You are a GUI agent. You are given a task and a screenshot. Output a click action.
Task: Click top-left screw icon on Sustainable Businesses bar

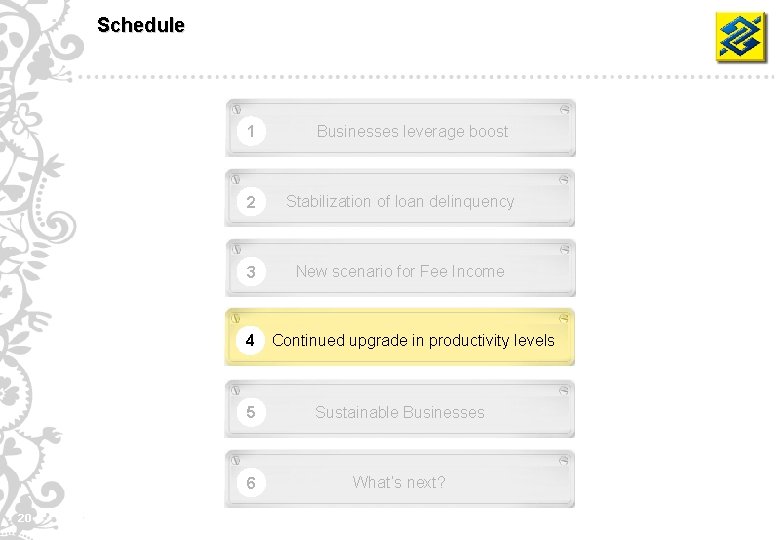(x=235, y=389)
